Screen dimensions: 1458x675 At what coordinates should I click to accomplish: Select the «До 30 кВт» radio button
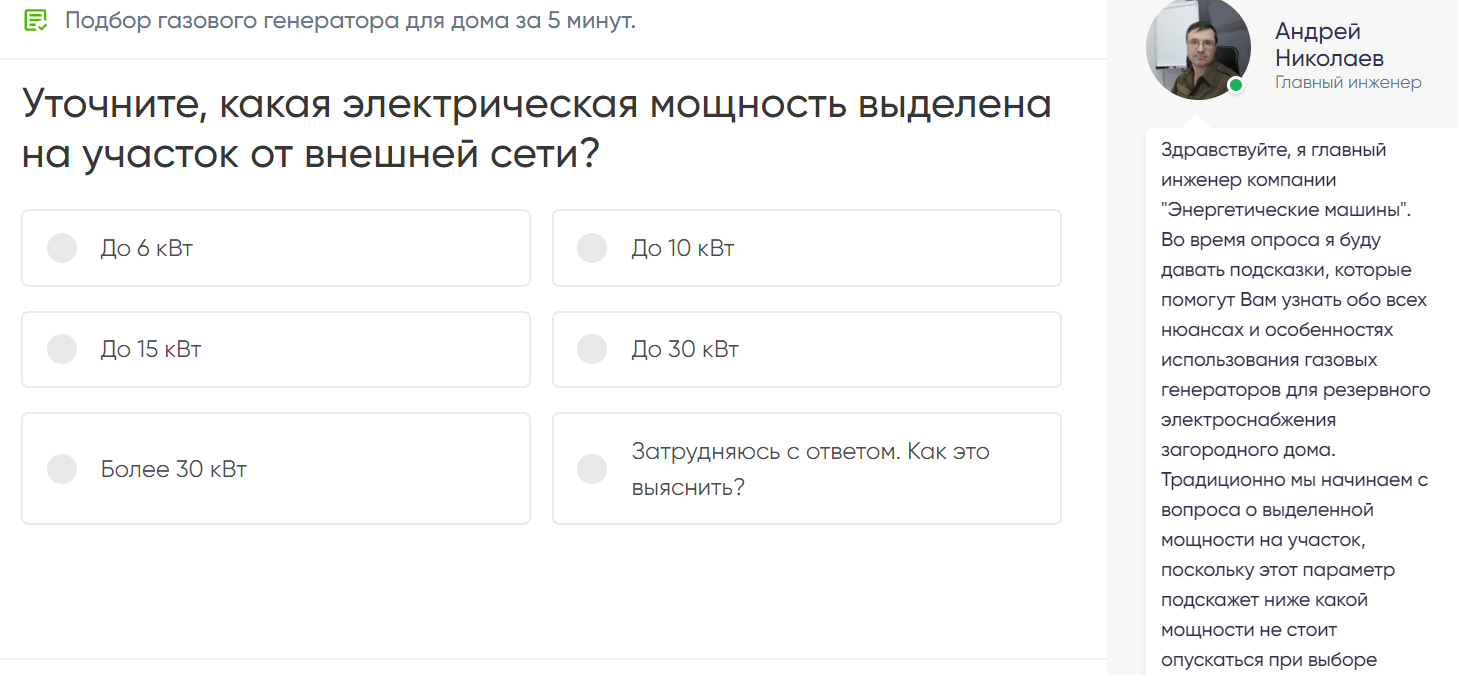pyautogui.click(x=592, y=348)
